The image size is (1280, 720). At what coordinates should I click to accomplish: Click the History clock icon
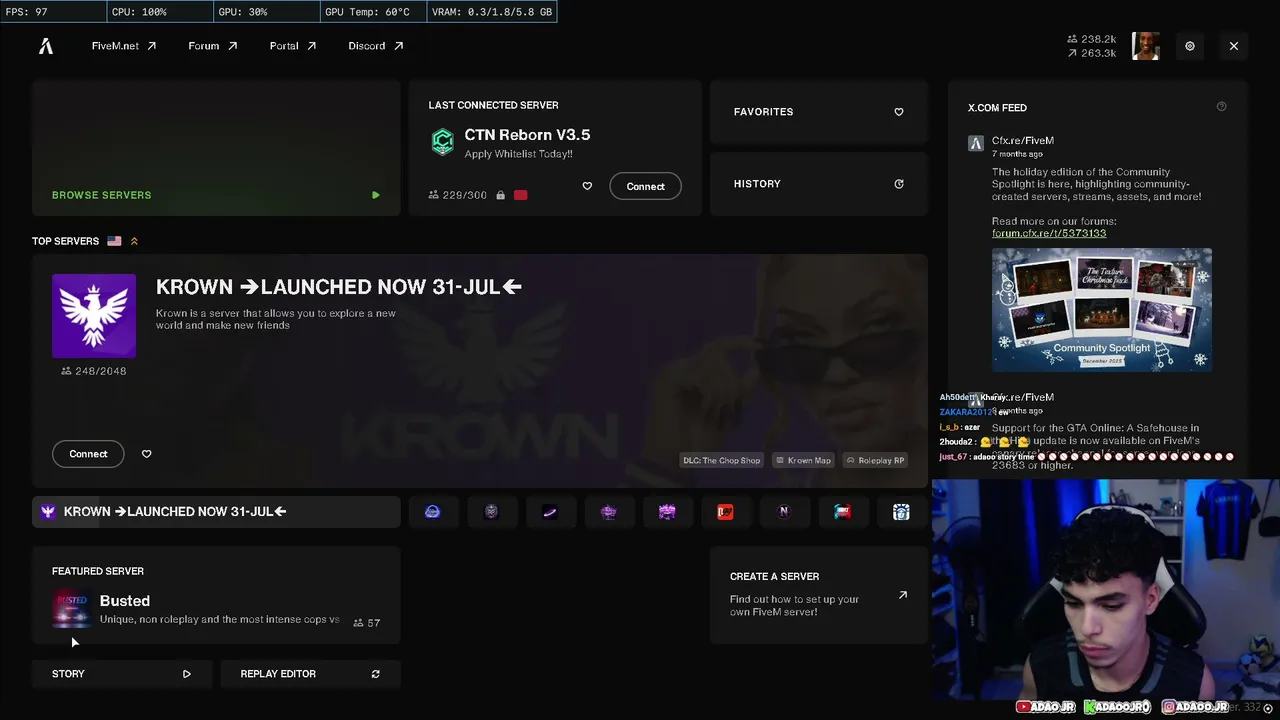[899, 184]
